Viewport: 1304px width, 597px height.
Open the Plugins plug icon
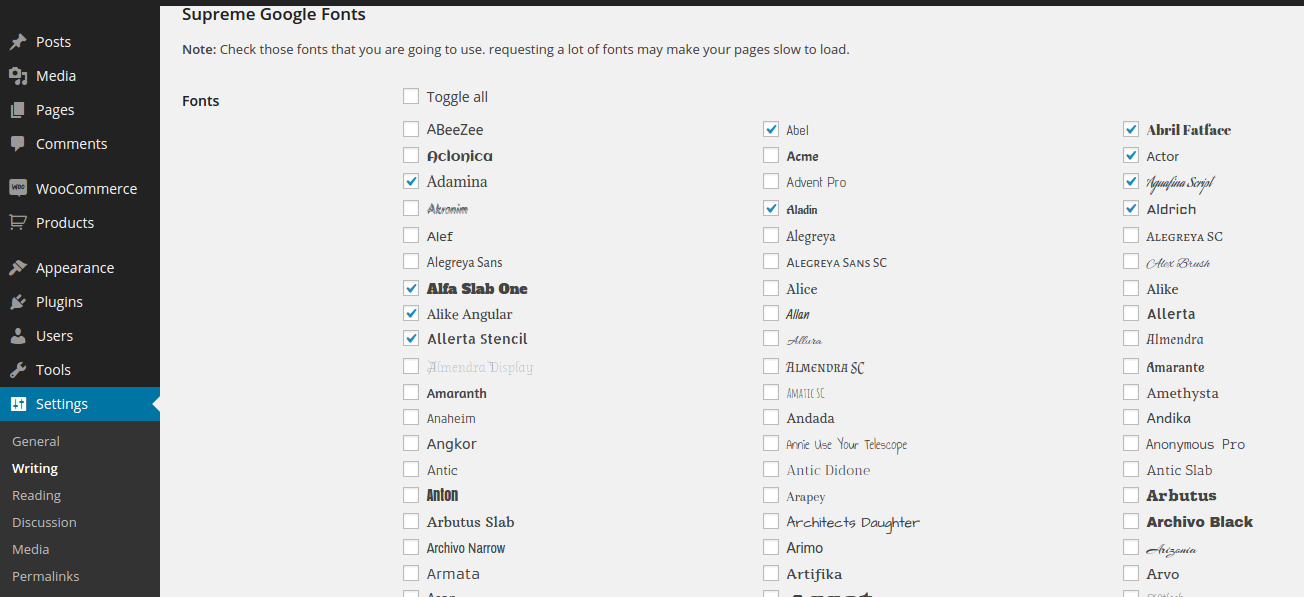tap(18, 302)
